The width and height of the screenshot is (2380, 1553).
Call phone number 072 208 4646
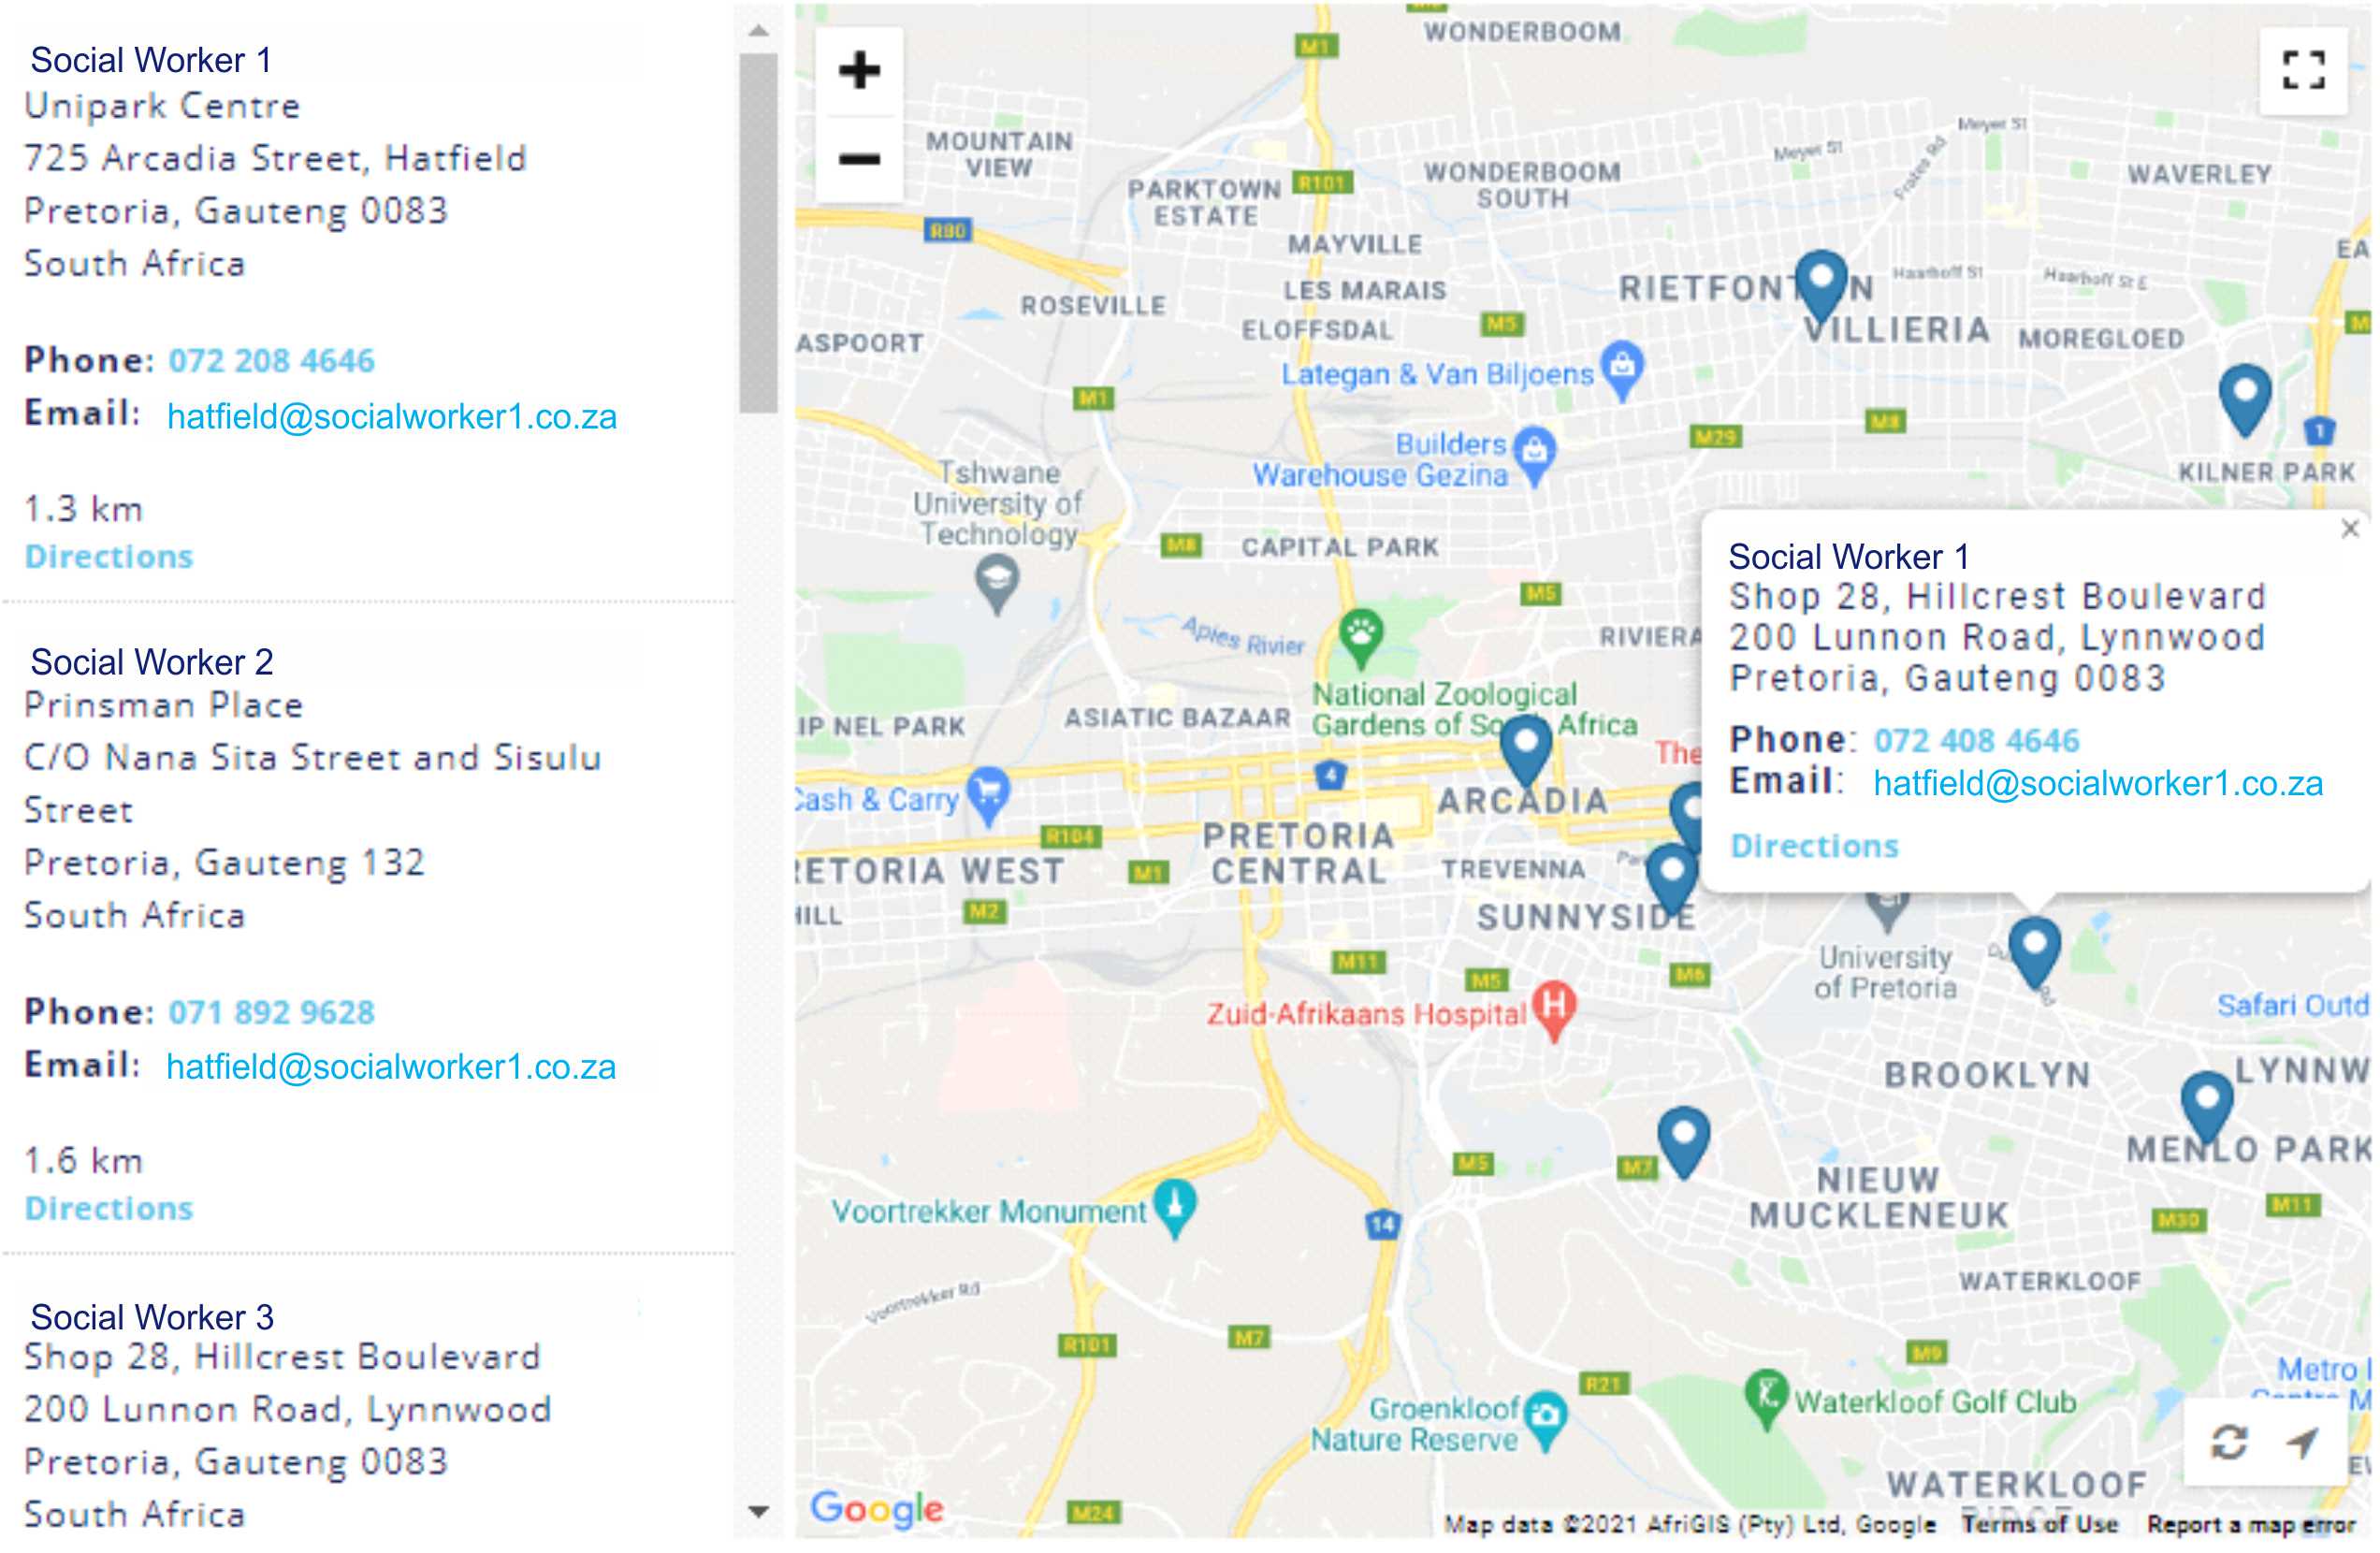[271, 361]
